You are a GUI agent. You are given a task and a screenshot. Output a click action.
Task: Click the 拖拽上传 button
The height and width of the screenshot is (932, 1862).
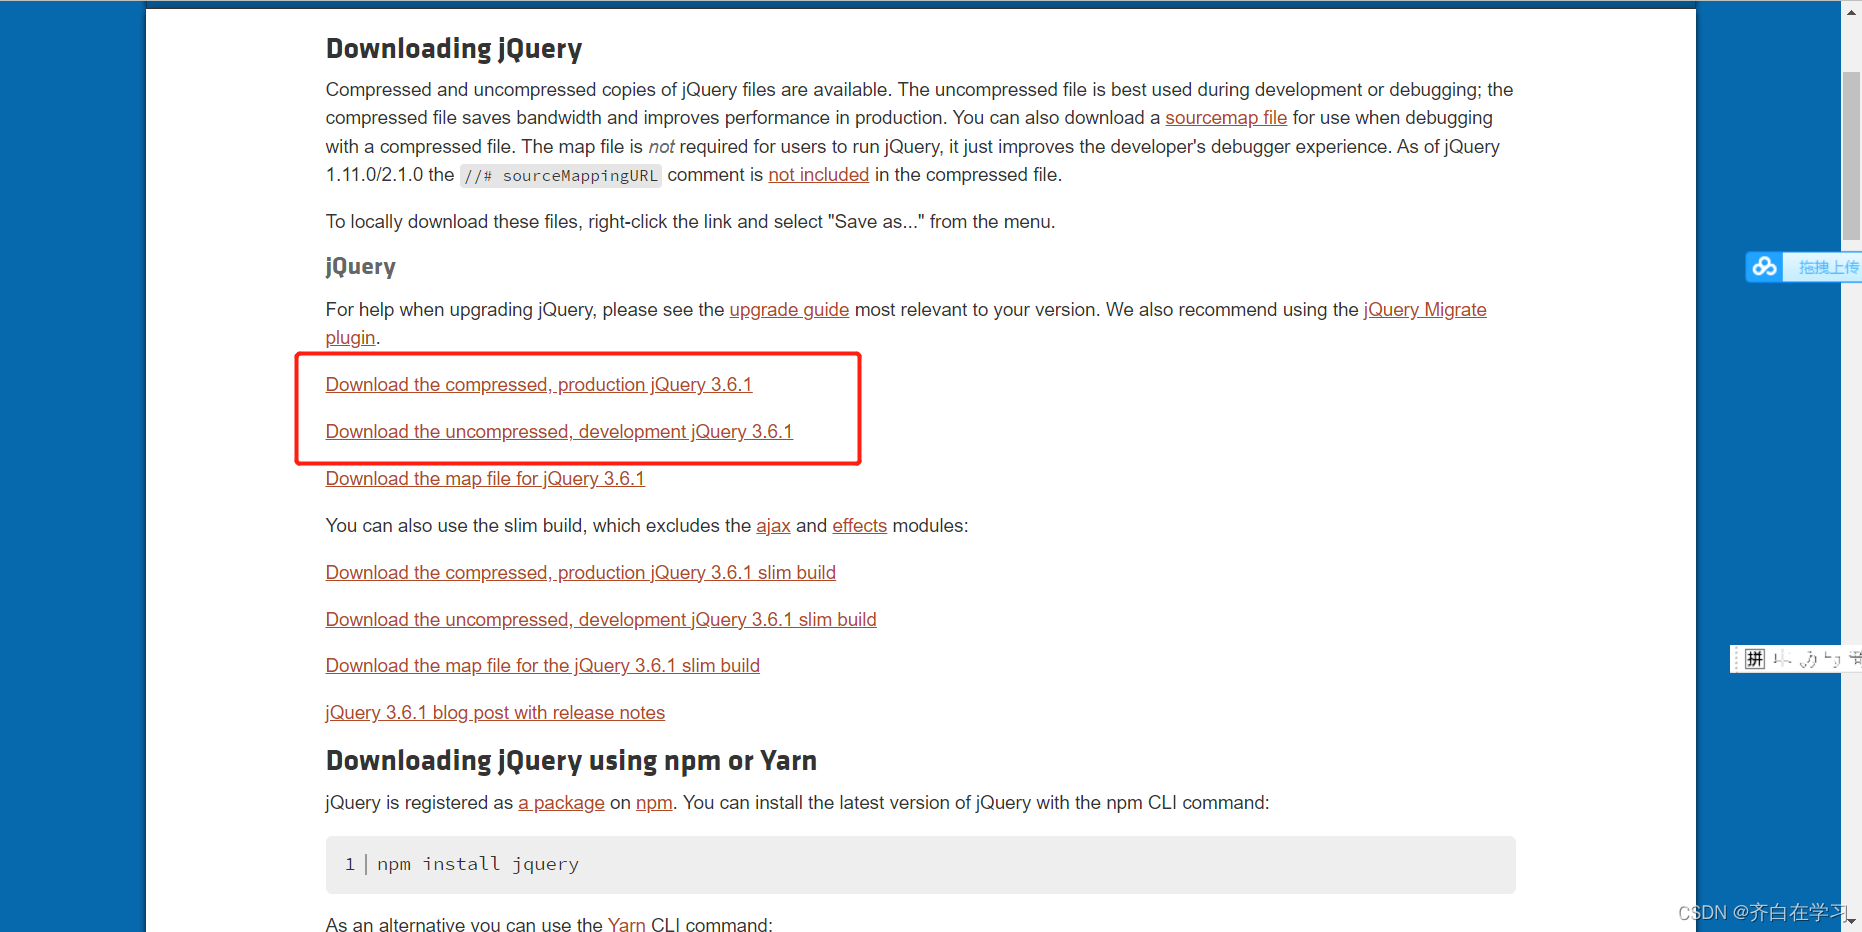1826,267
